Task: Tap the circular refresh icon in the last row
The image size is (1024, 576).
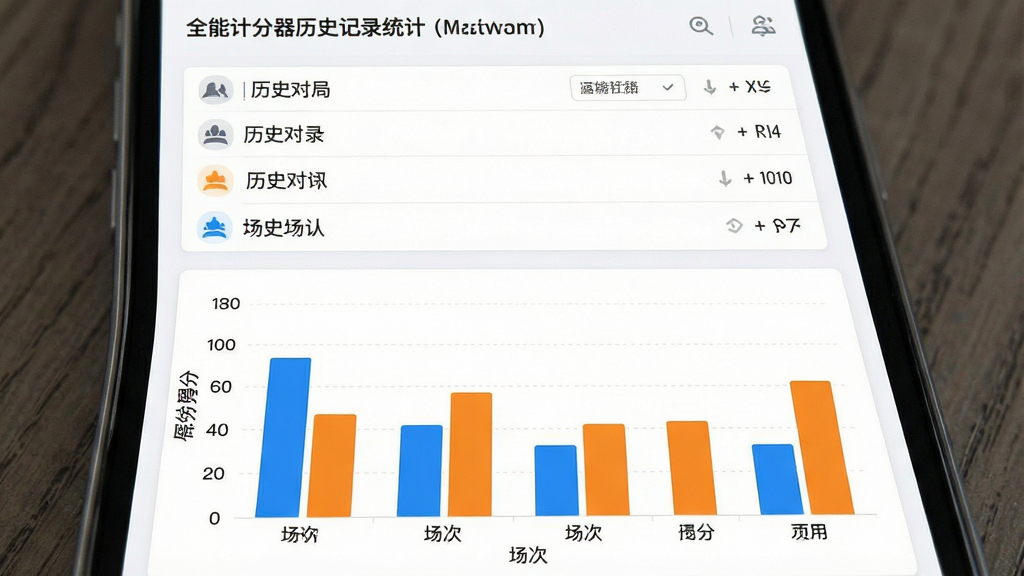Action: tap(735, 226)
